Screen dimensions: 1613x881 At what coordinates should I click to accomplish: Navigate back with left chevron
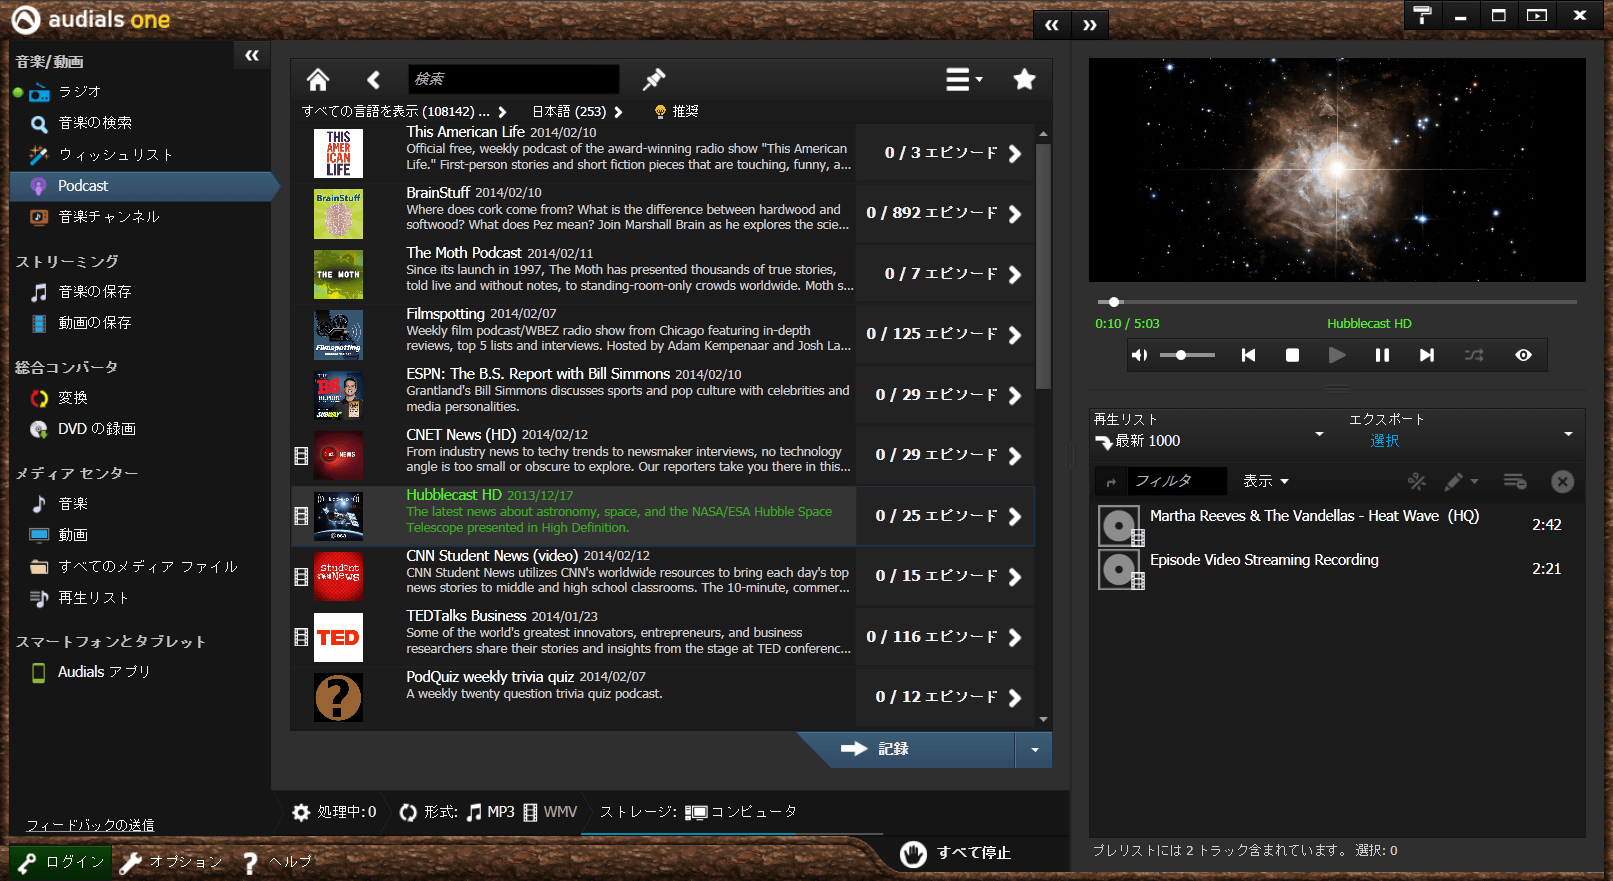(x=373, y=79)
